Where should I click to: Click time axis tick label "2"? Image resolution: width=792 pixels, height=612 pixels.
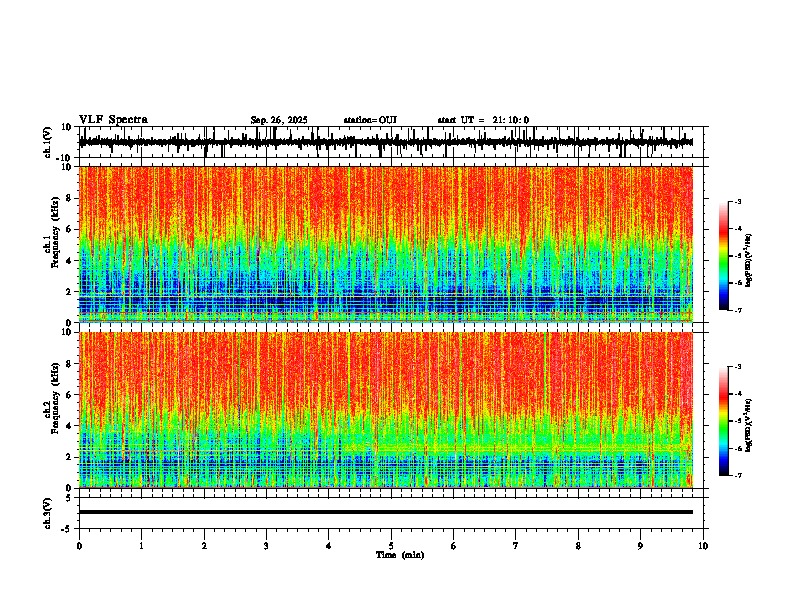click(x=204, y=546)
